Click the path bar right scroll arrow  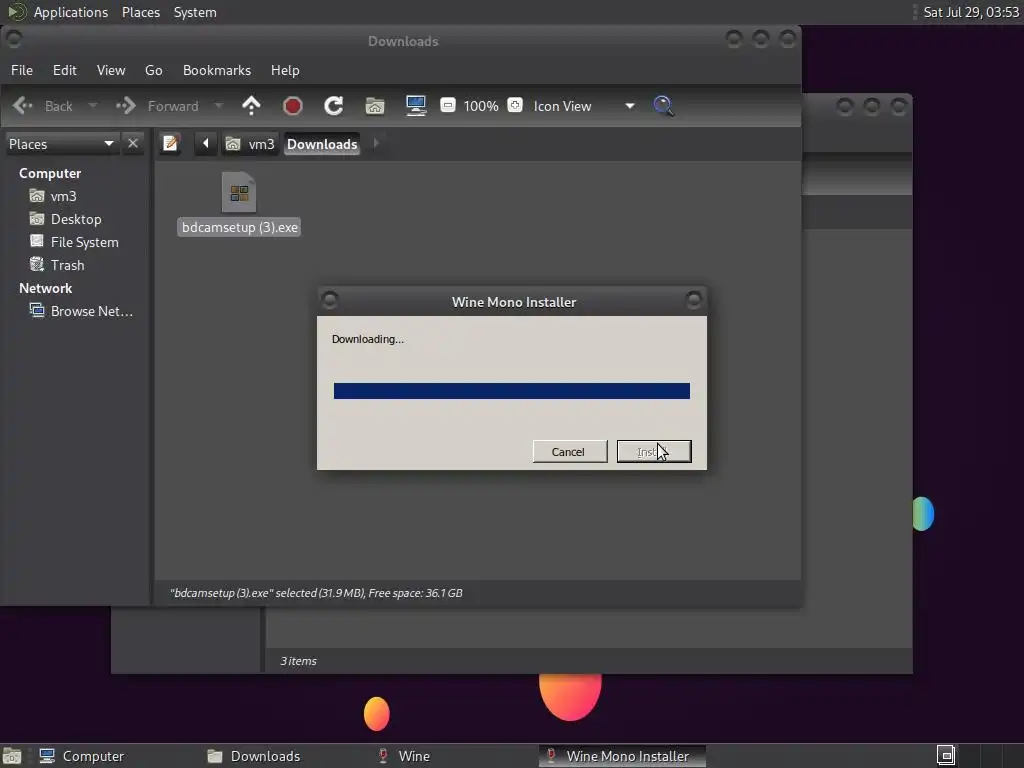point(376,143)
